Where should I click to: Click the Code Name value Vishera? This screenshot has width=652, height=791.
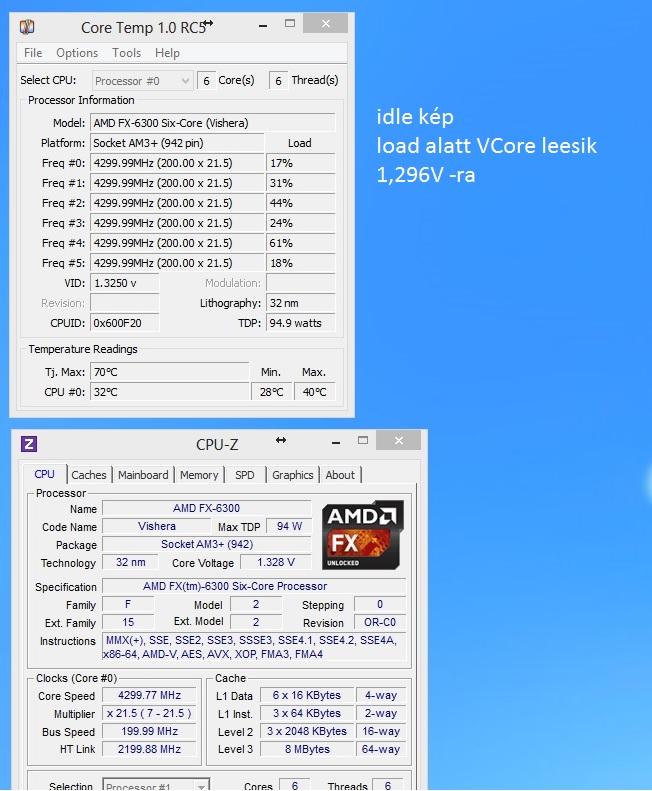[x=156, y=526]
